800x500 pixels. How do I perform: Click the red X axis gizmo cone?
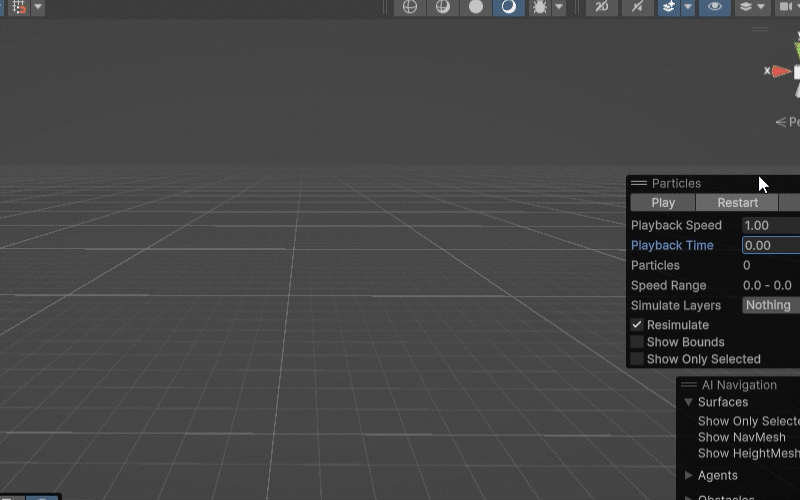(x=781, y=71)
